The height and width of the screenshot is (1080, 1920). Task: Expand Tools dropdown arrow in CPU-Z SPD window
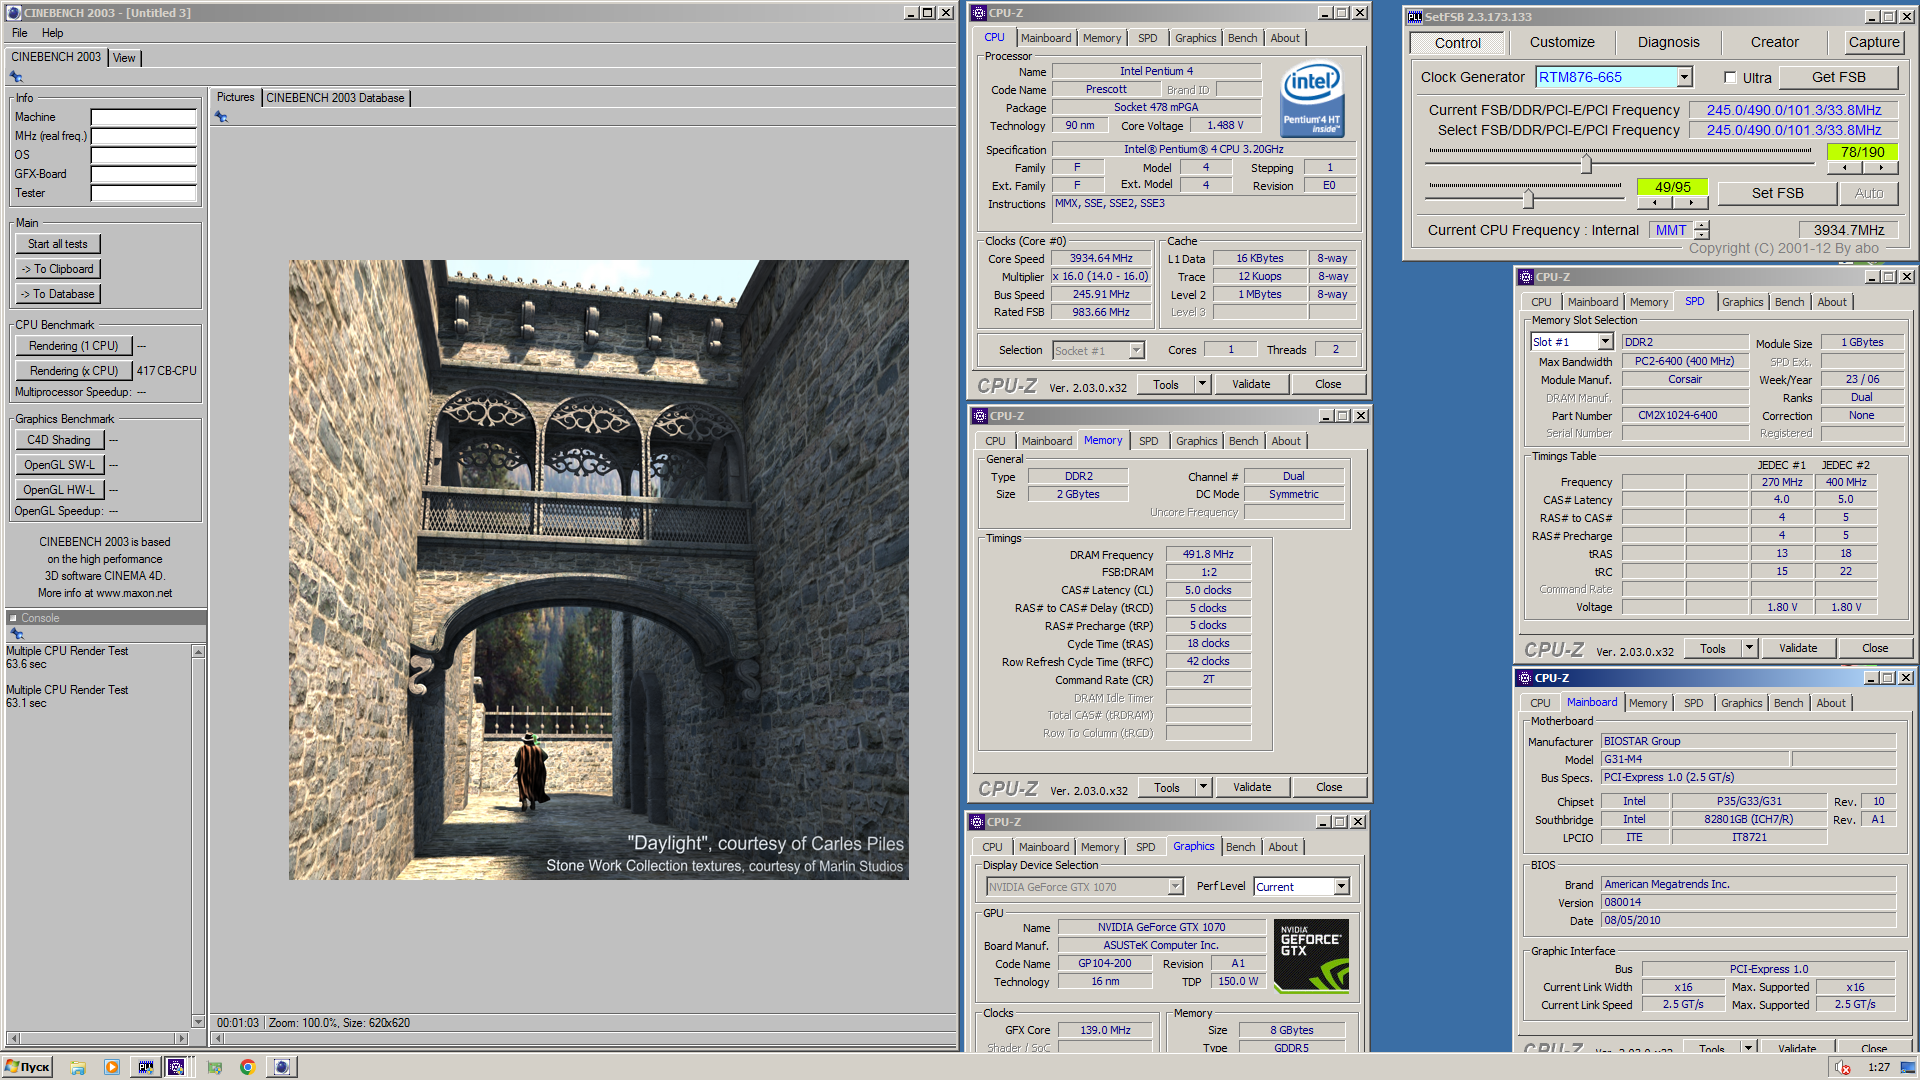(x=1749, y=648)
